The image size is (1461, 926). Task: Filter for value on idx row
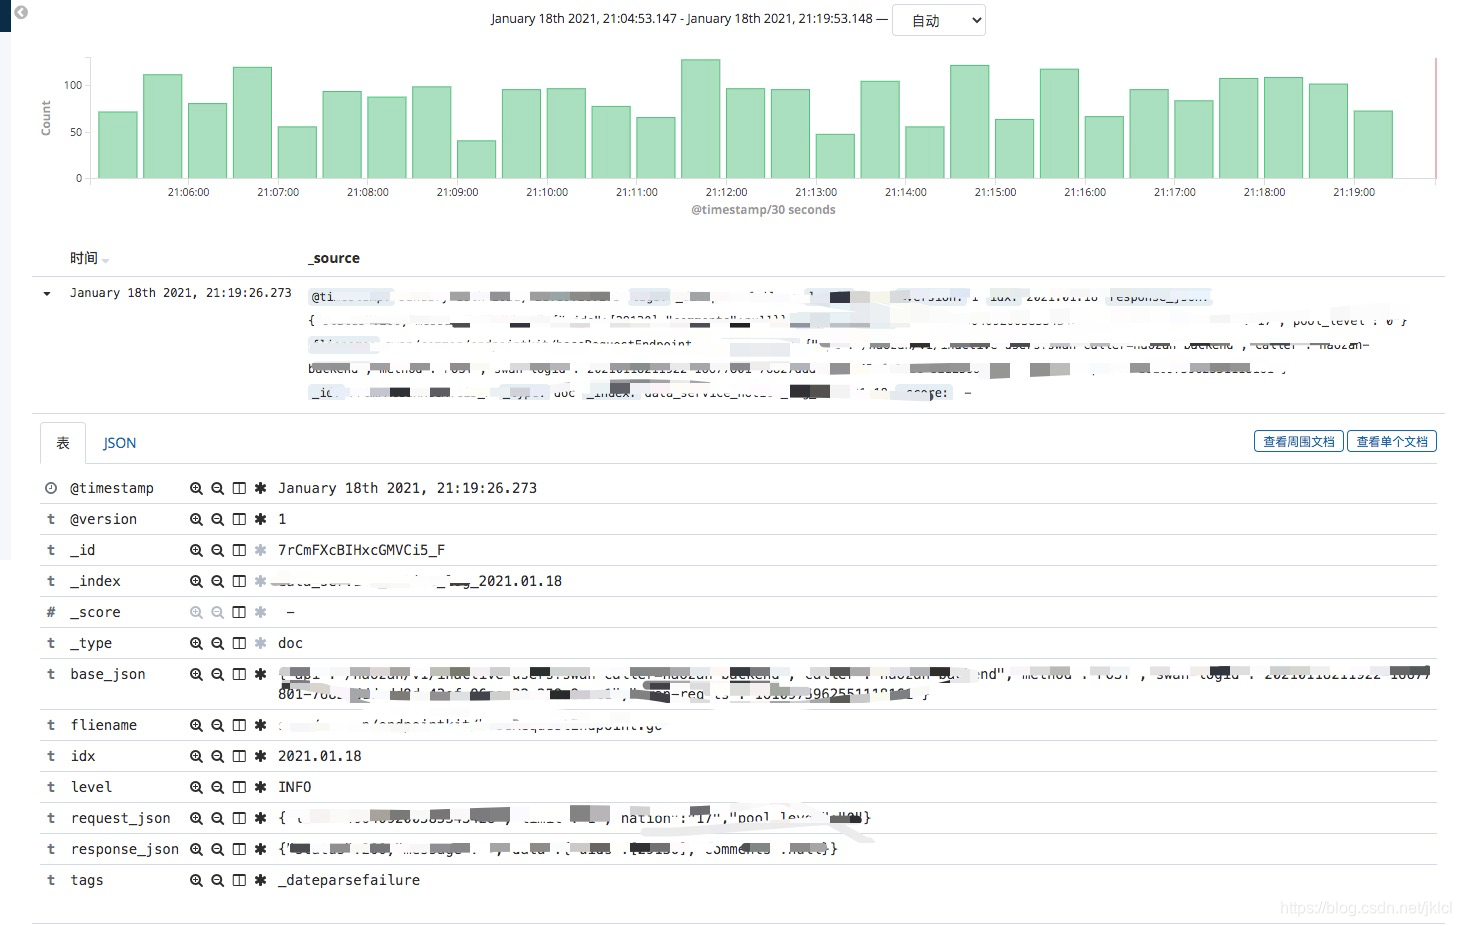tap(196, 757)
